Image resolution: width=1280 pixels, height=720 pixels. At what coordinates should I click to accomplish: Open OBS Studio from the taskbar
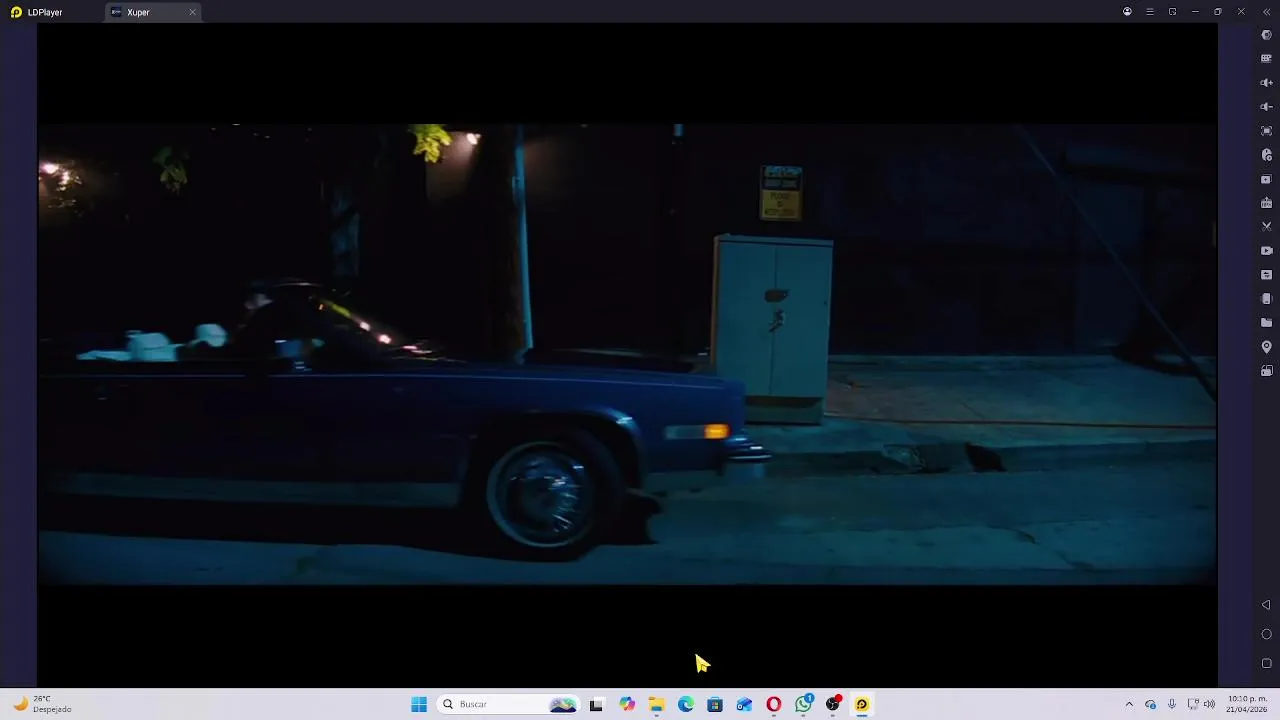[833, 704]
